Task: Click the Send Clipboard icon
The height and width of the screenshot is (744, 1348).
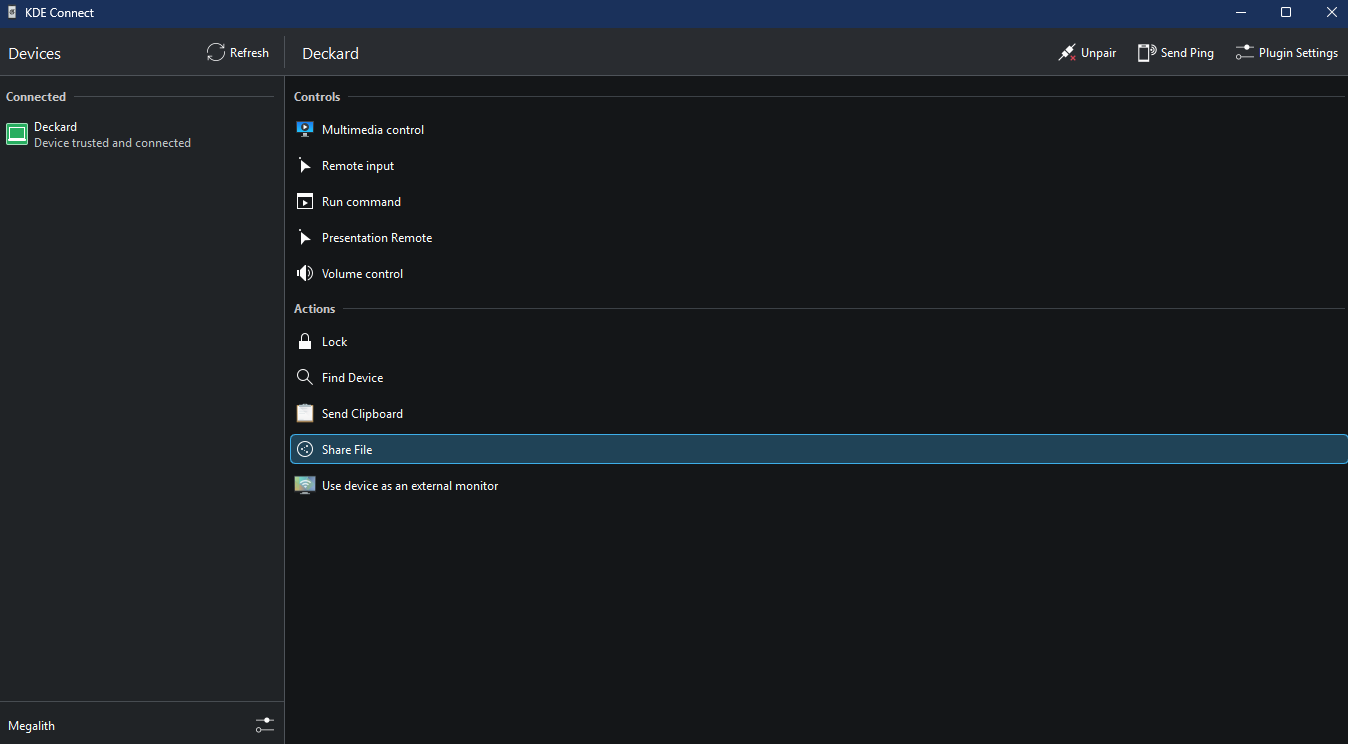Action: (x=305, y=413)
